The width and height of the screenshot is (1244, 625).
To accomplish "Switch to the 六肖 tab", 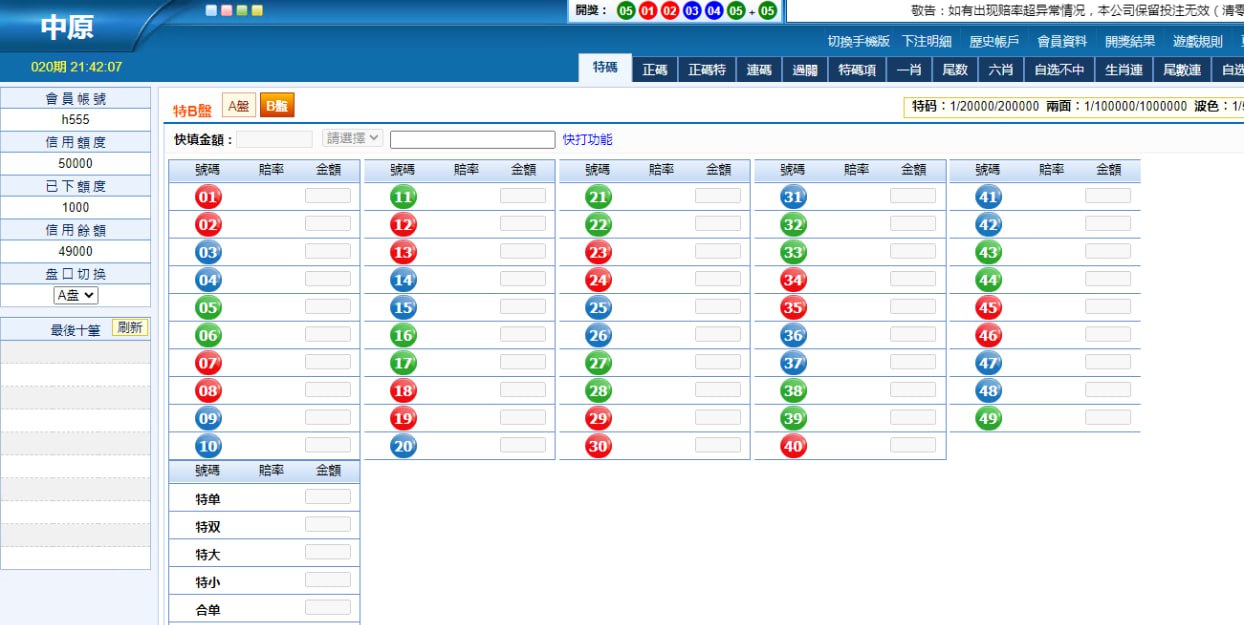I will click(x=1000, y=70).
